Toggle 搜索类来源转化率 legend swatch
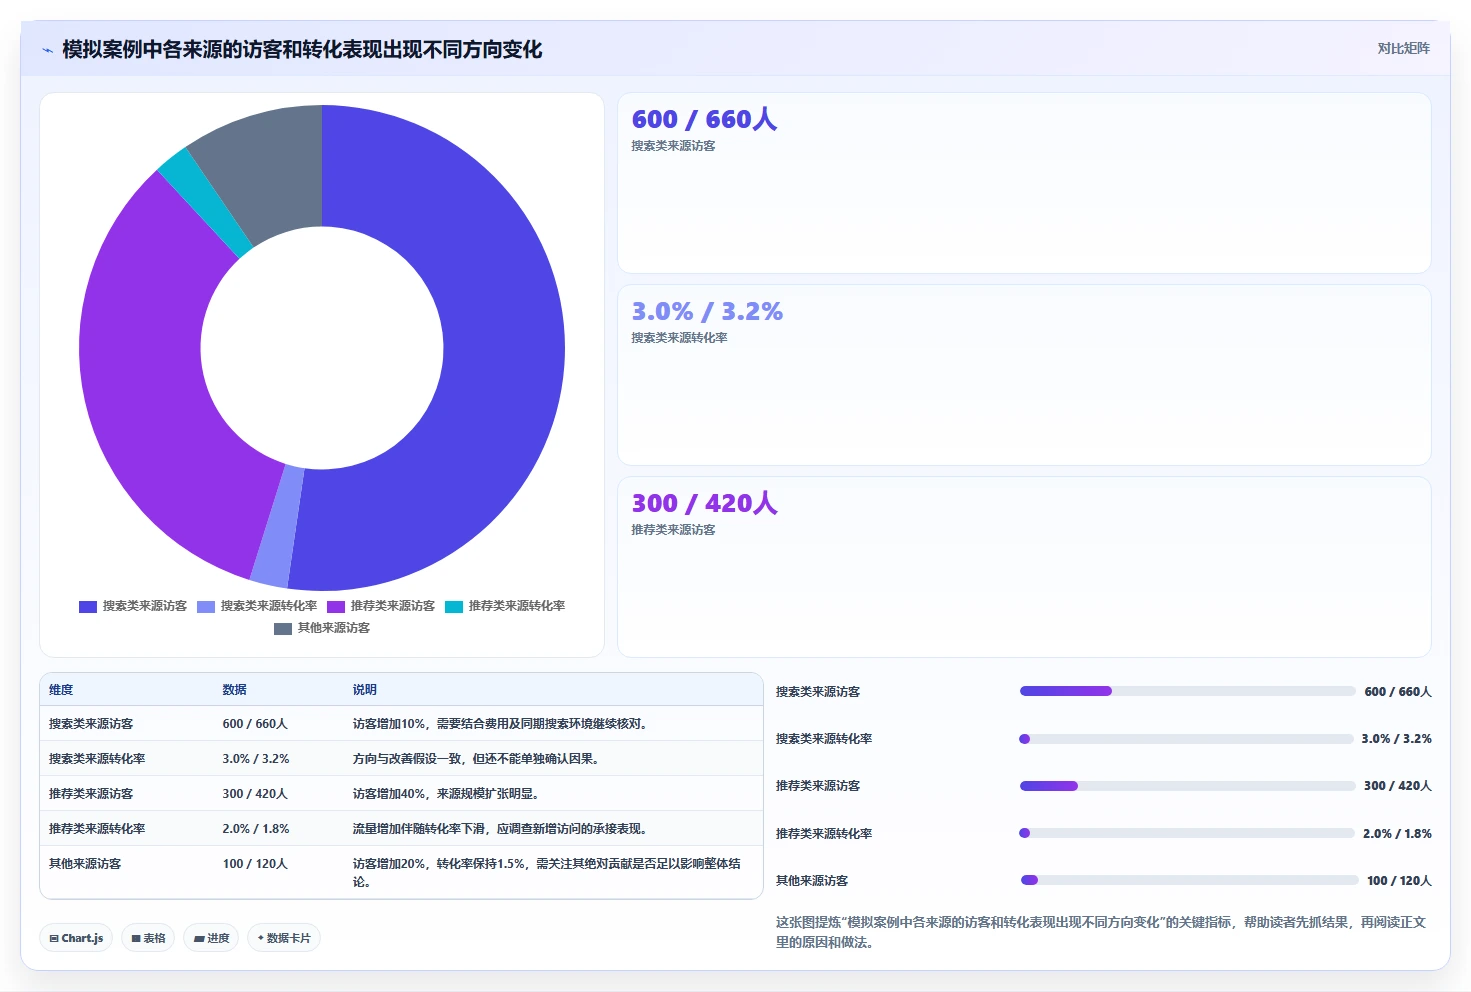Image resolution: width=1471 pixels, height=992 pixels. click(206, 606)
